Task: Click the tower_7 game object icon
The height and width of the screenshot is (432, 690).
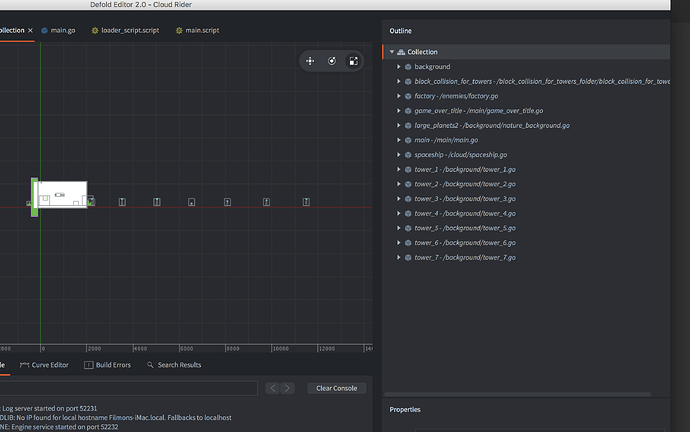Action: click(408, 258)
